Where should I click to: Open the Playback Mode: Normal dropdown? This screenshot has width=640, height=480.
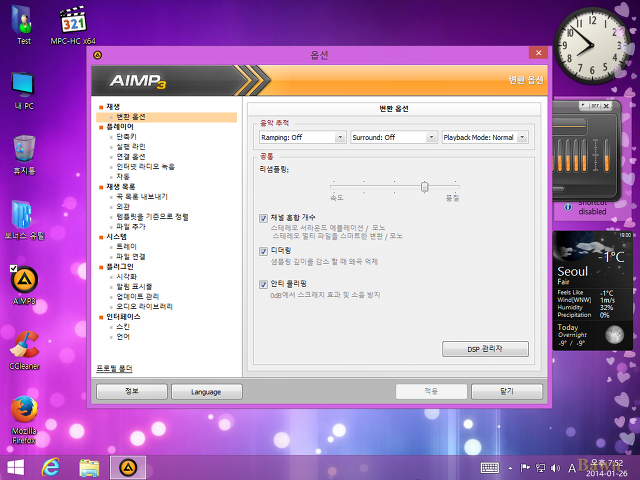pos(485,137)
